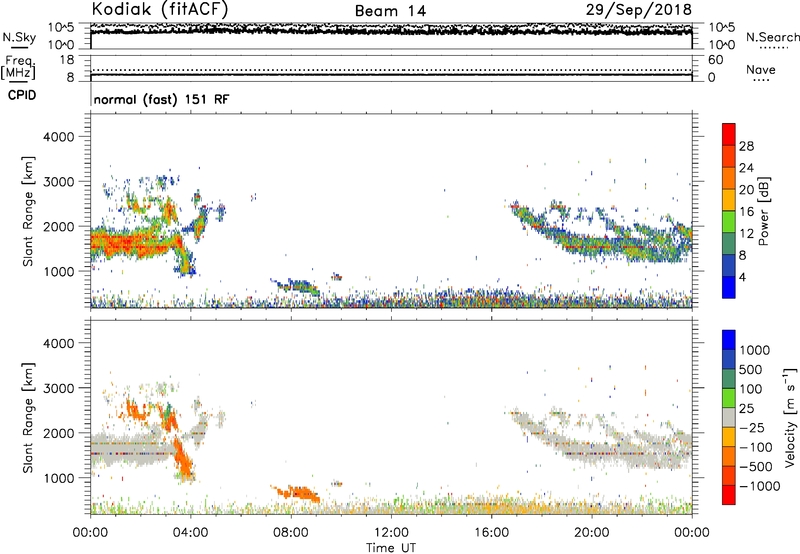Click the -25 value on Velocity colorbar
The width and height of the screenshot is (800, 554).
[x=753, y=428]
